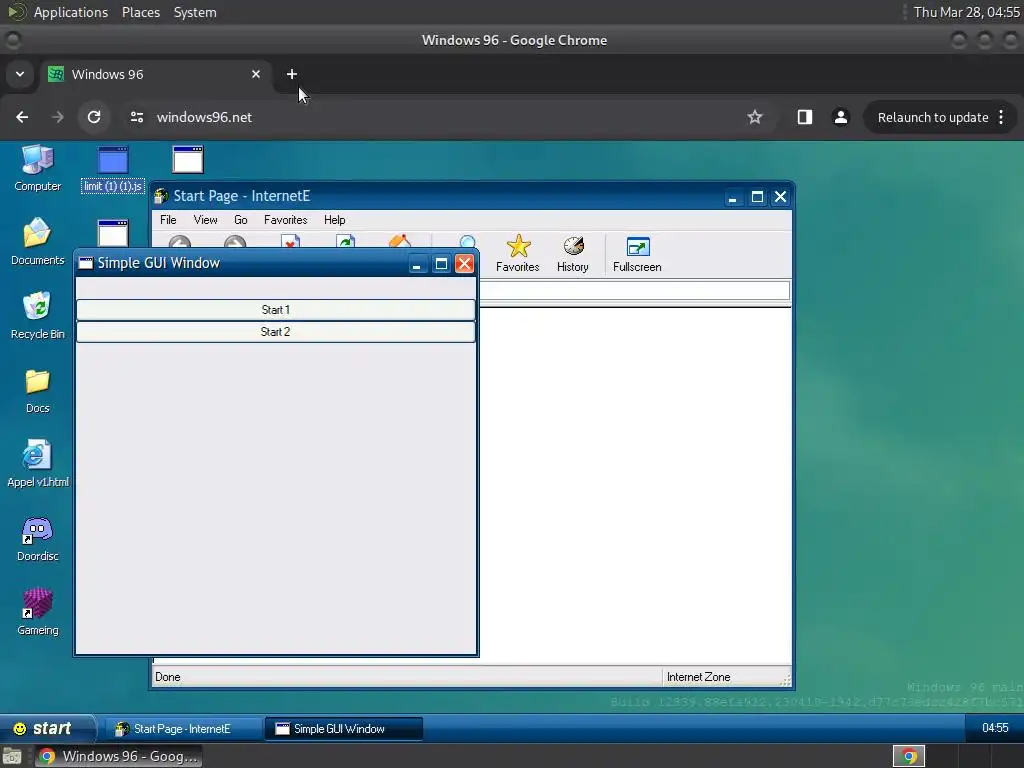Switch to Start Page - InternetE taskbar button

point(182,729)
